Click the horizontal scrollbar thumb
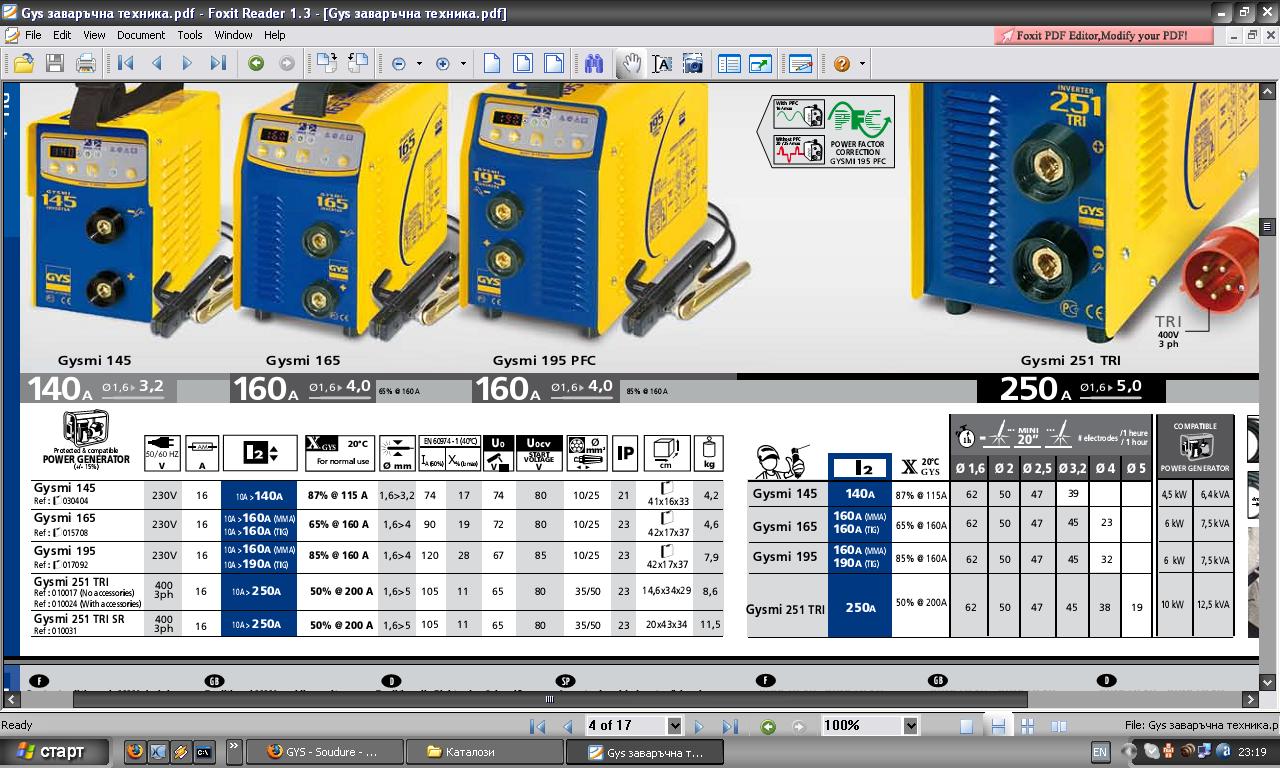This screenshot has width=1280, height=768. pyautogui.click(x=550, y=700)
